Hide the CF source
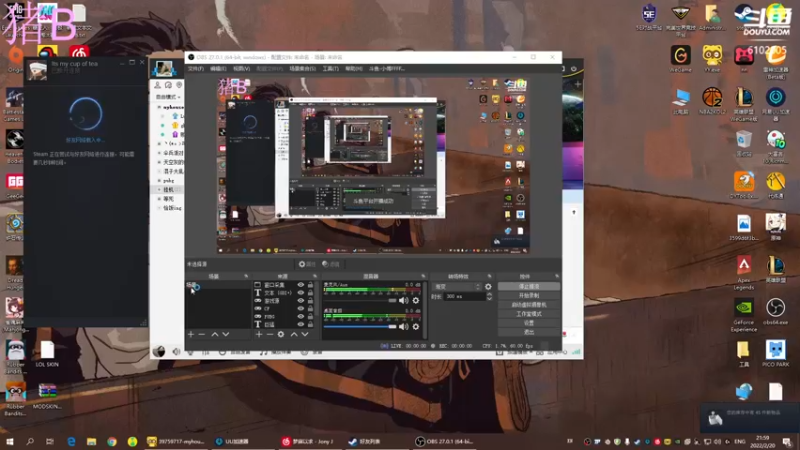 coord(301,309)
